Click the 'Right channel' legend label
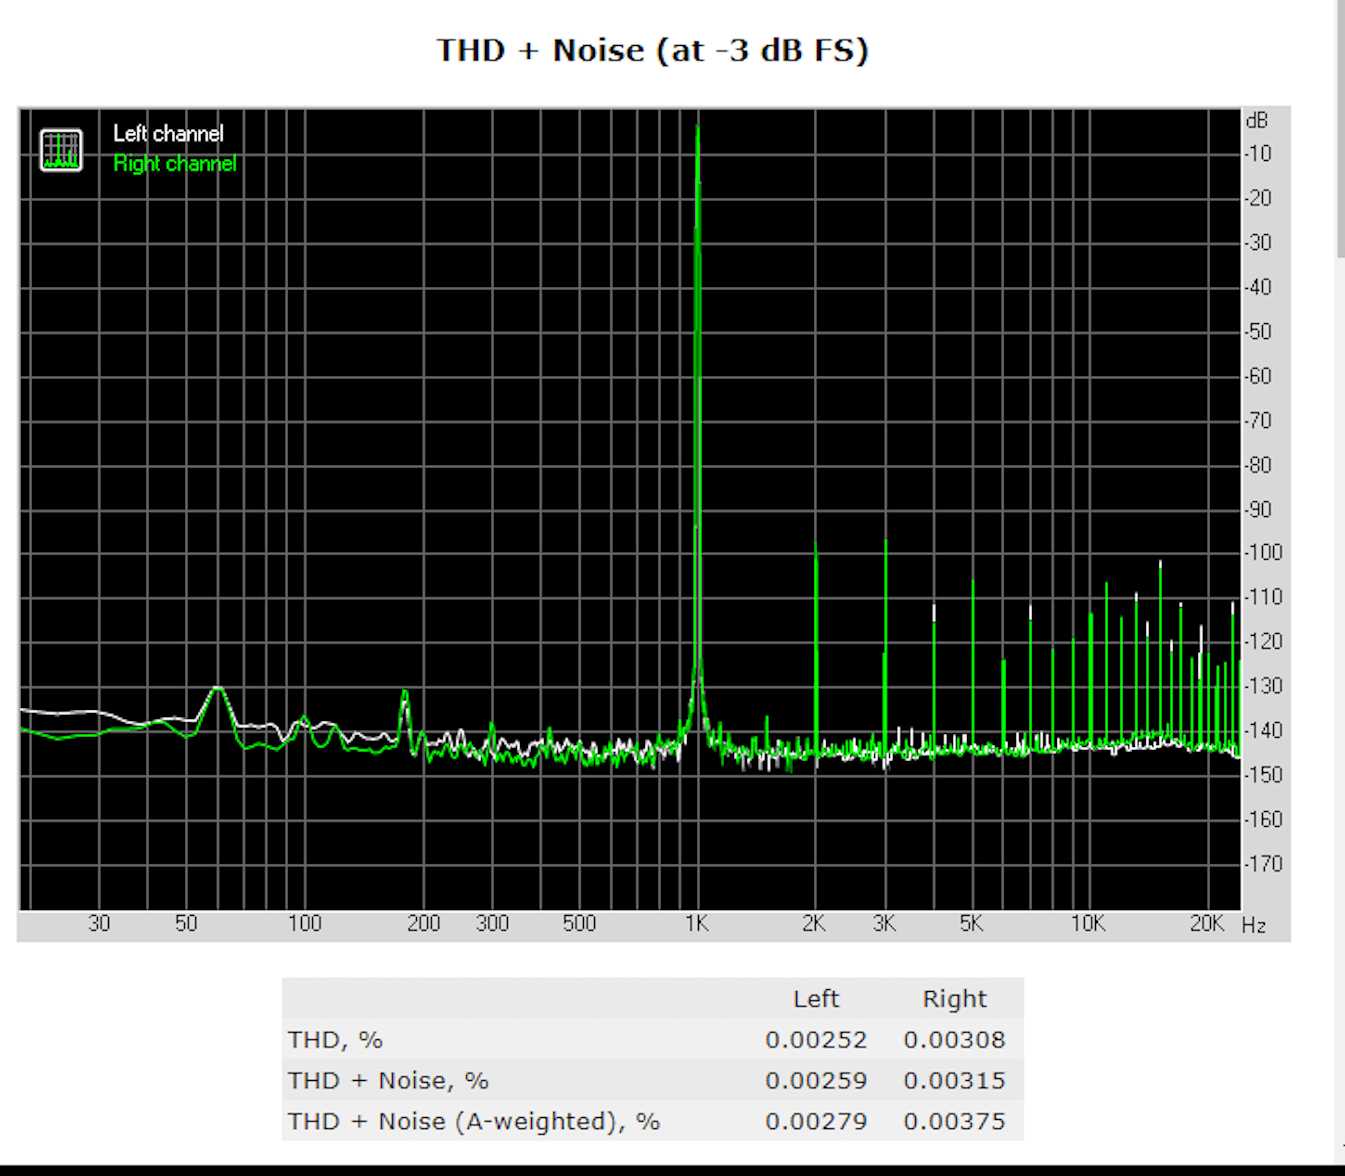The image size is (1345, 1176). tap(174, 163)
